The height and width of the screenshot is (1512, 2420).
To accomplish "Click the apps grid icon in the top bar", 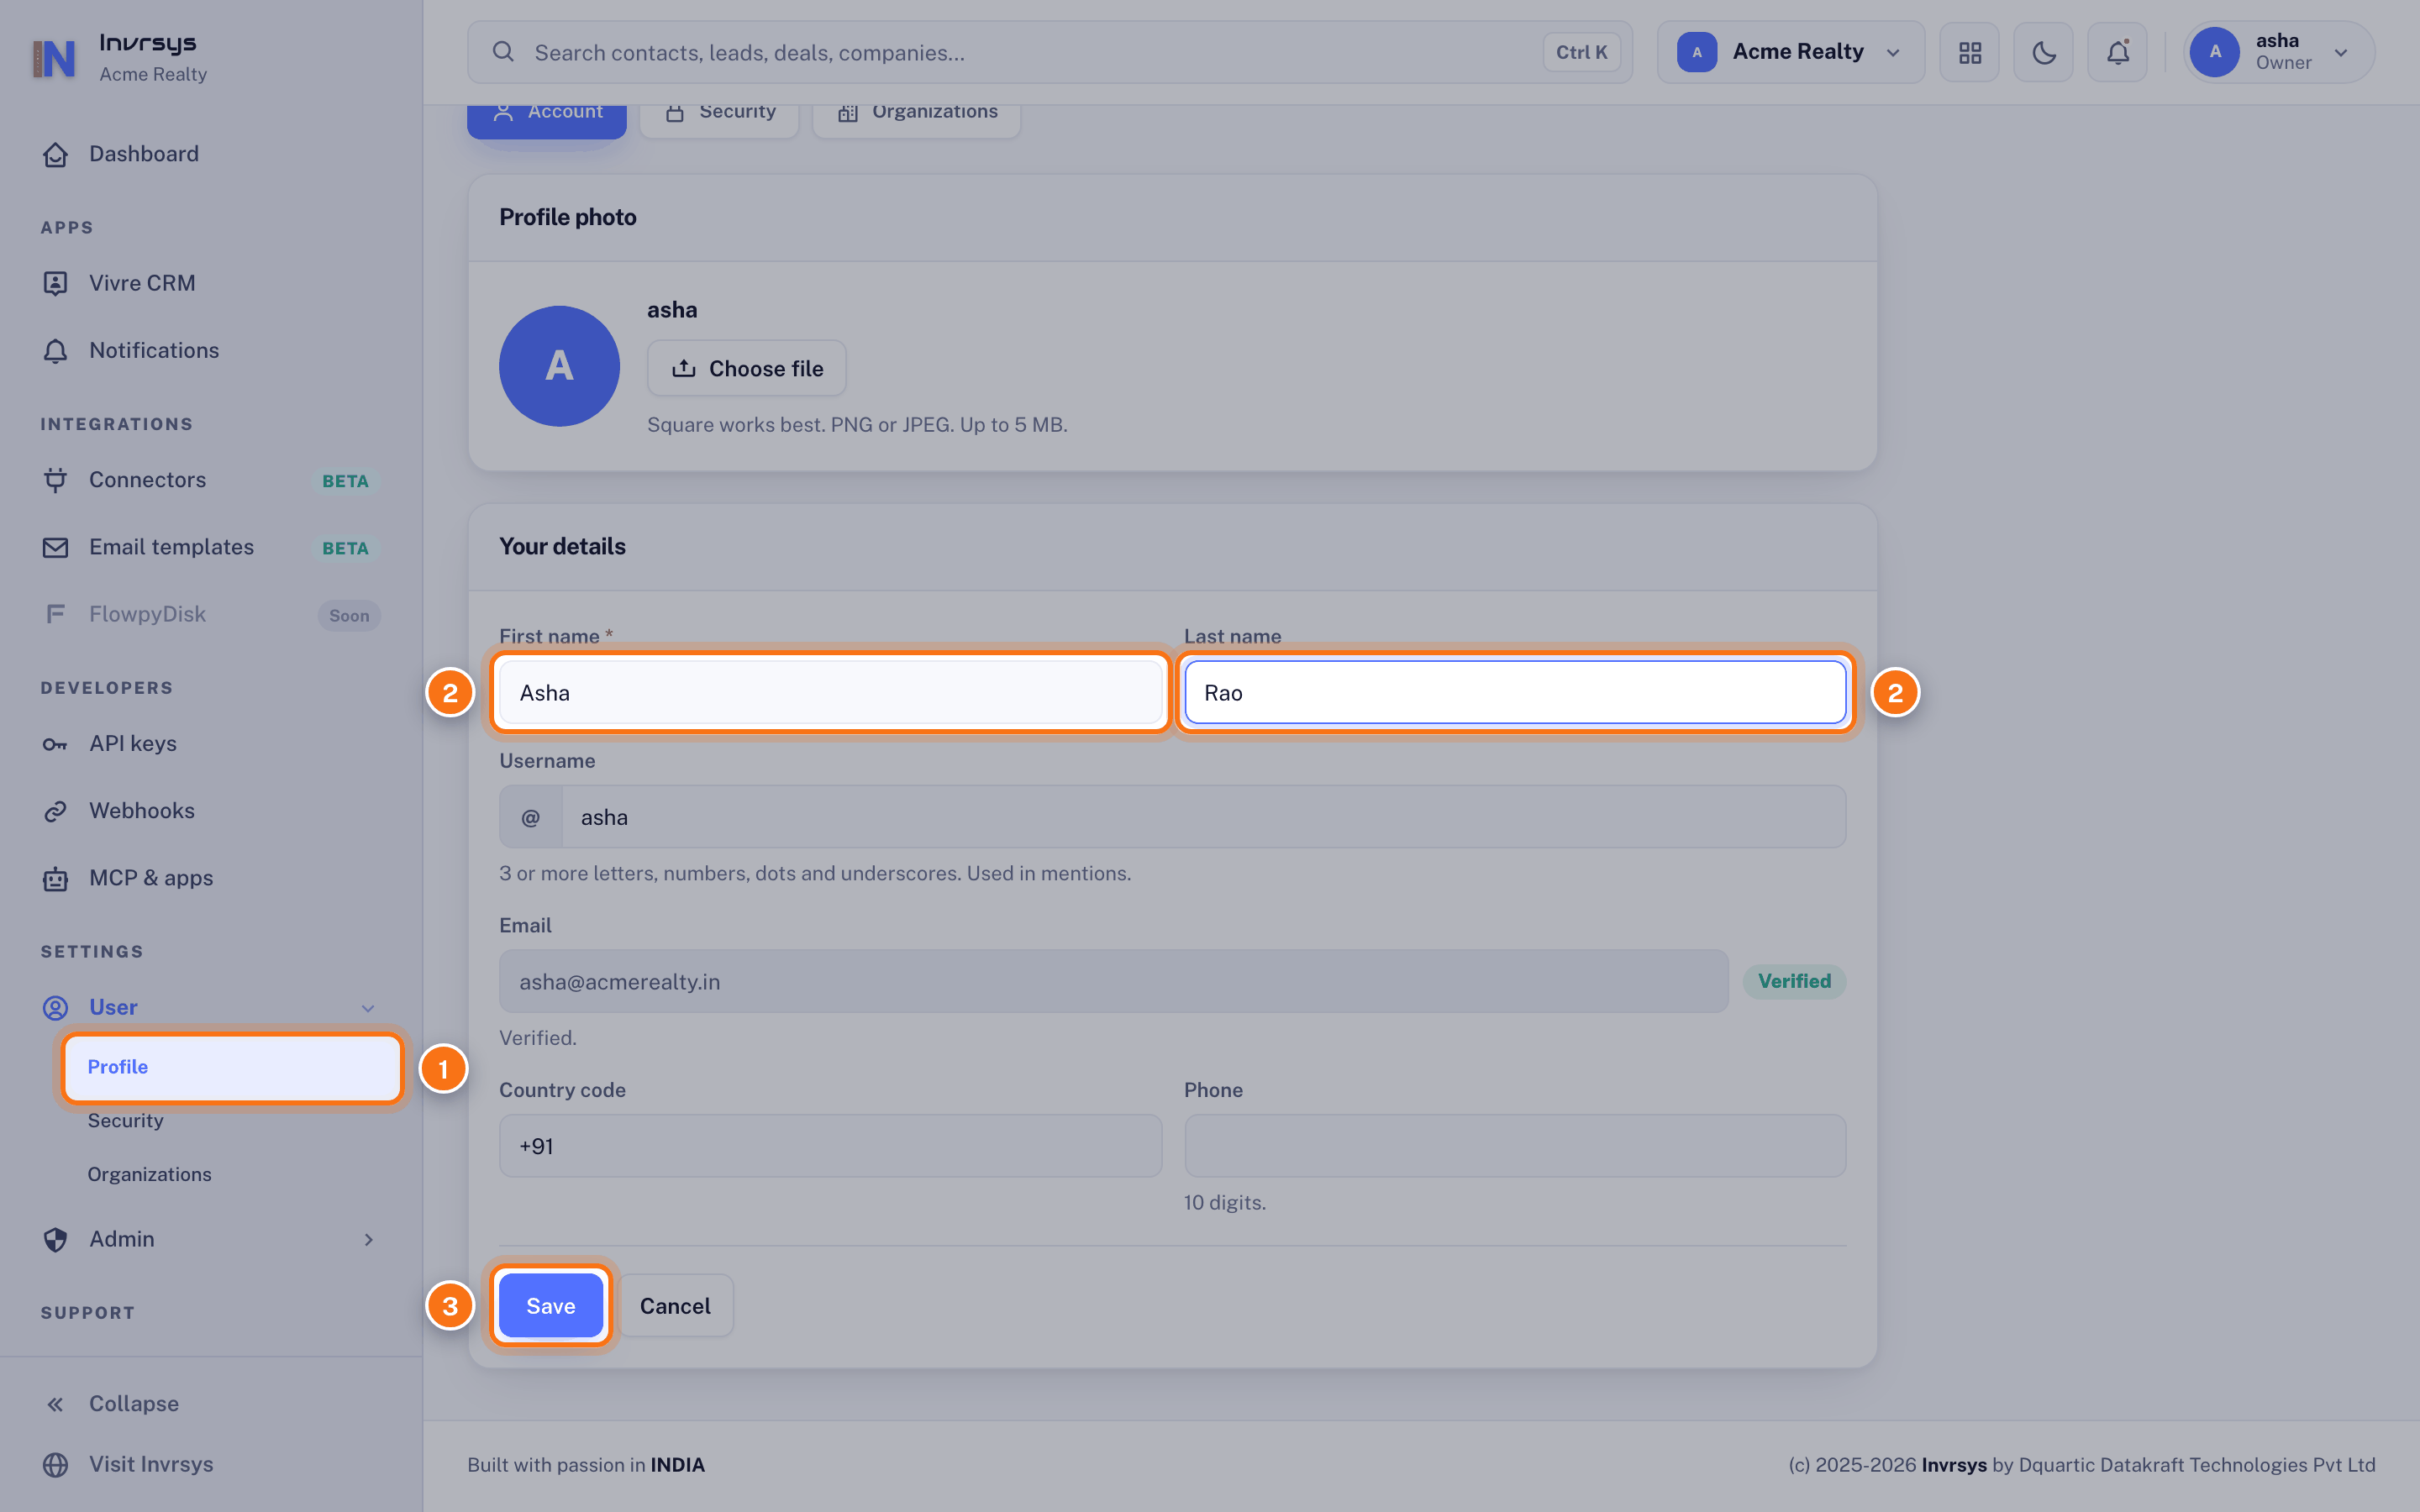I will (1969, 52).
